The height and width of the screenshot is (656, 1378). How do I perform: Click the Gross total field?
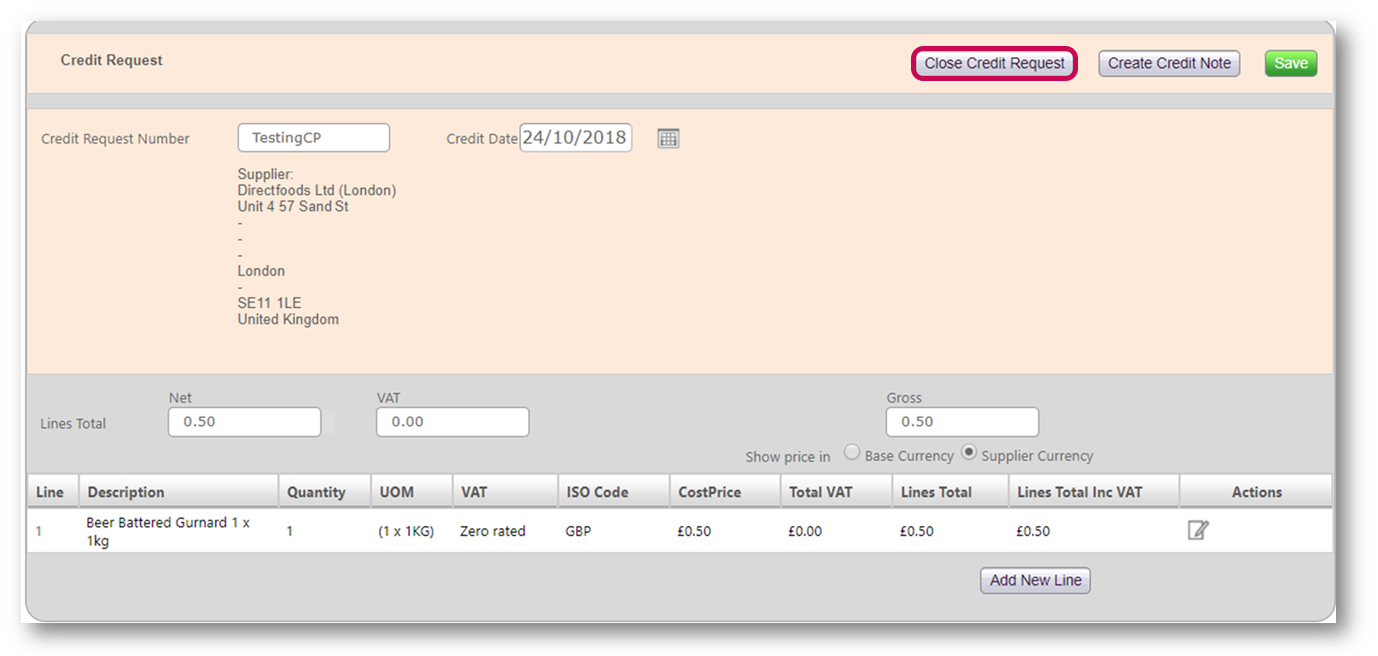coord(962,422)
